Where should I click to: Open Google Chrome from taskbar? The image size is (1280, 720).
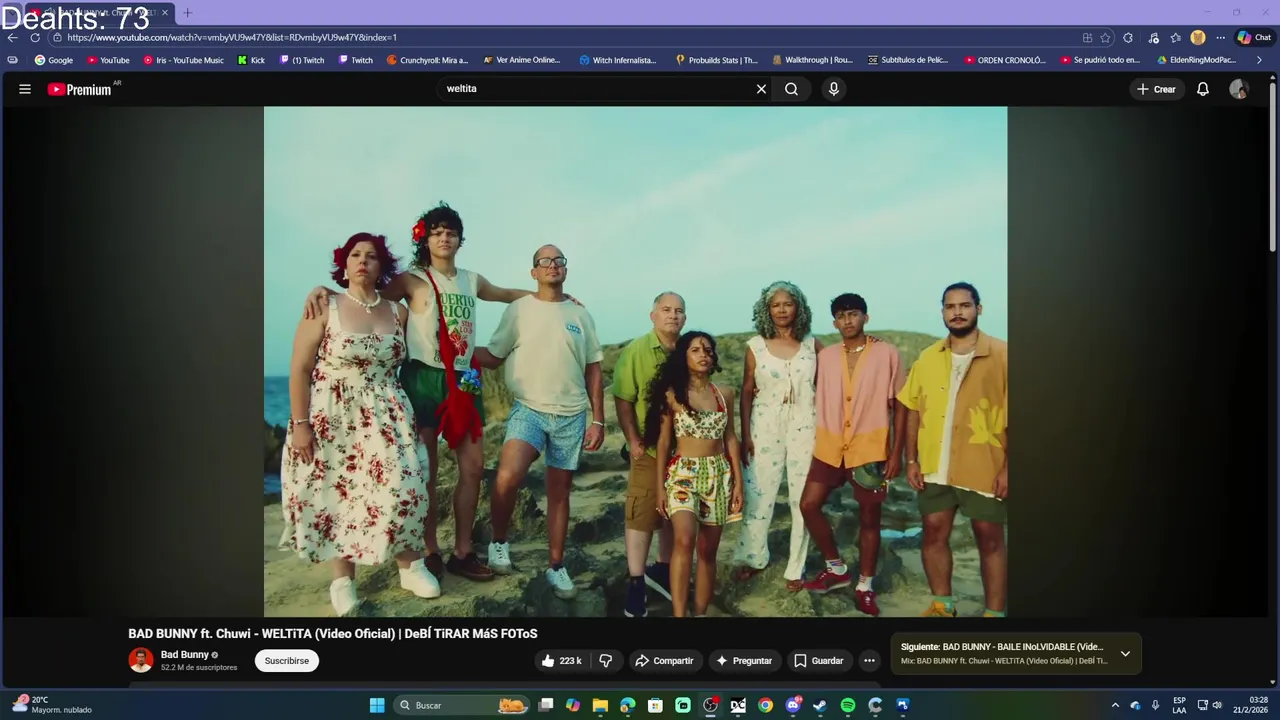pyautogui.click(x=765, y=705)
